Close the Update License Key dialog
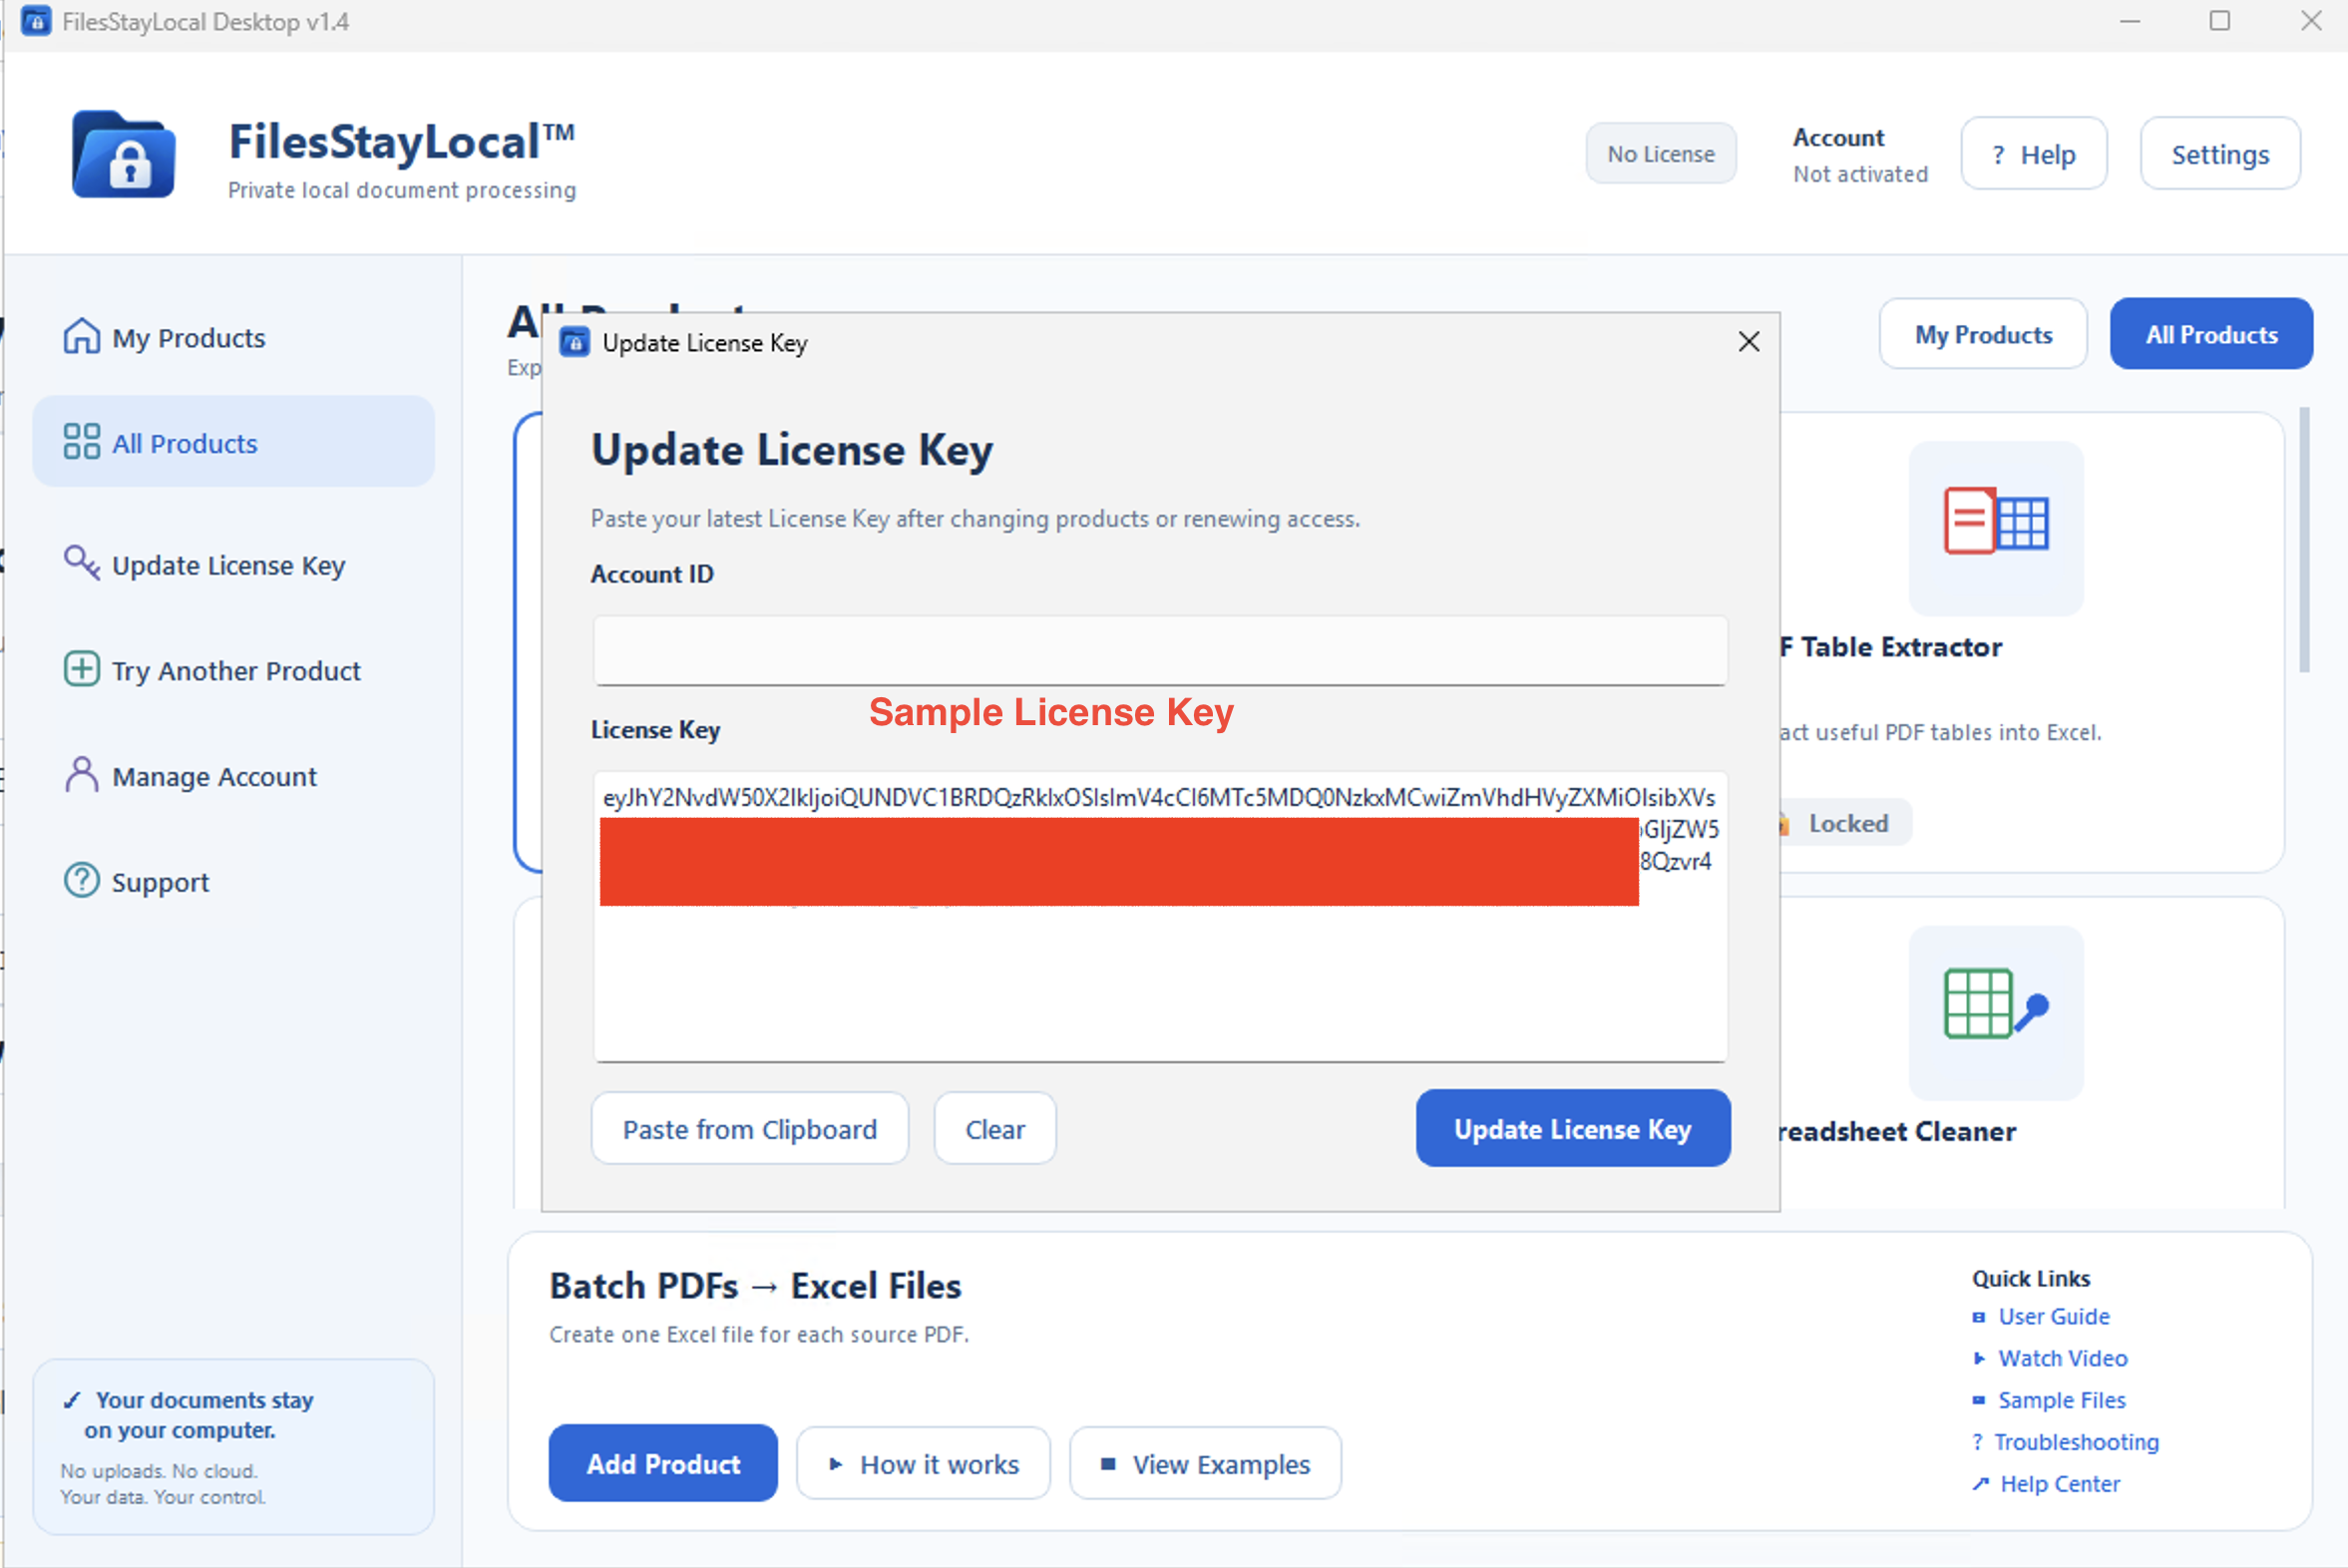The width and height of the screenshot is (2348, 1568). coord(1748,342)
